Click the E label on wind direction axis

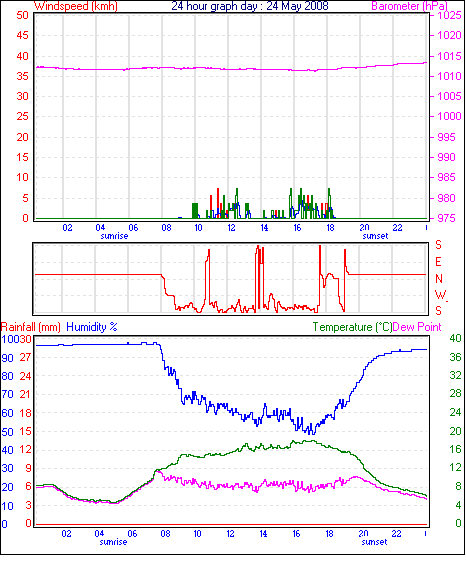(438, 262)
